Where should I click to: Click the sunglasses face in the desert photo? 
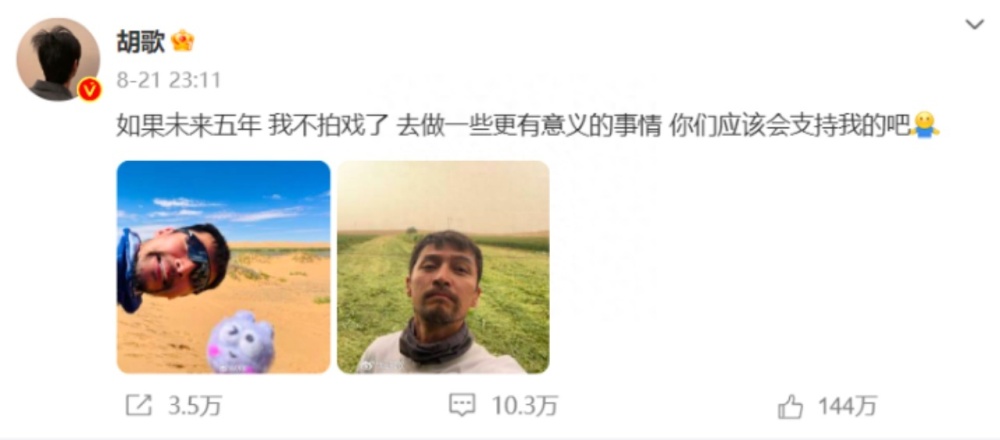[x=177, y=263]
